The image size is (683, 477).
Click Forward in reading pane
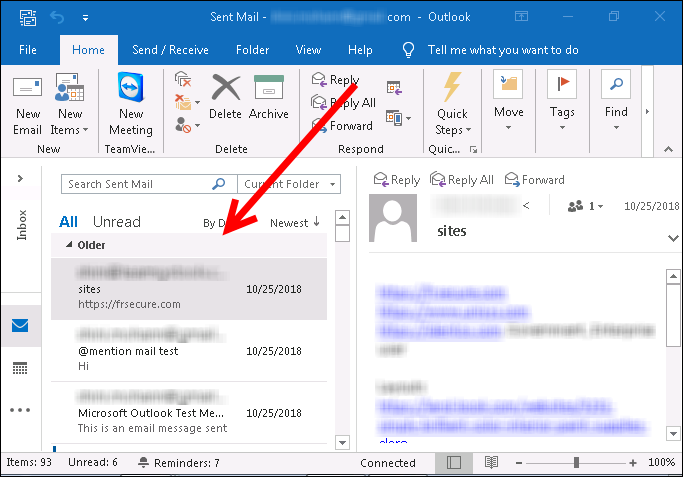point(534,179)
